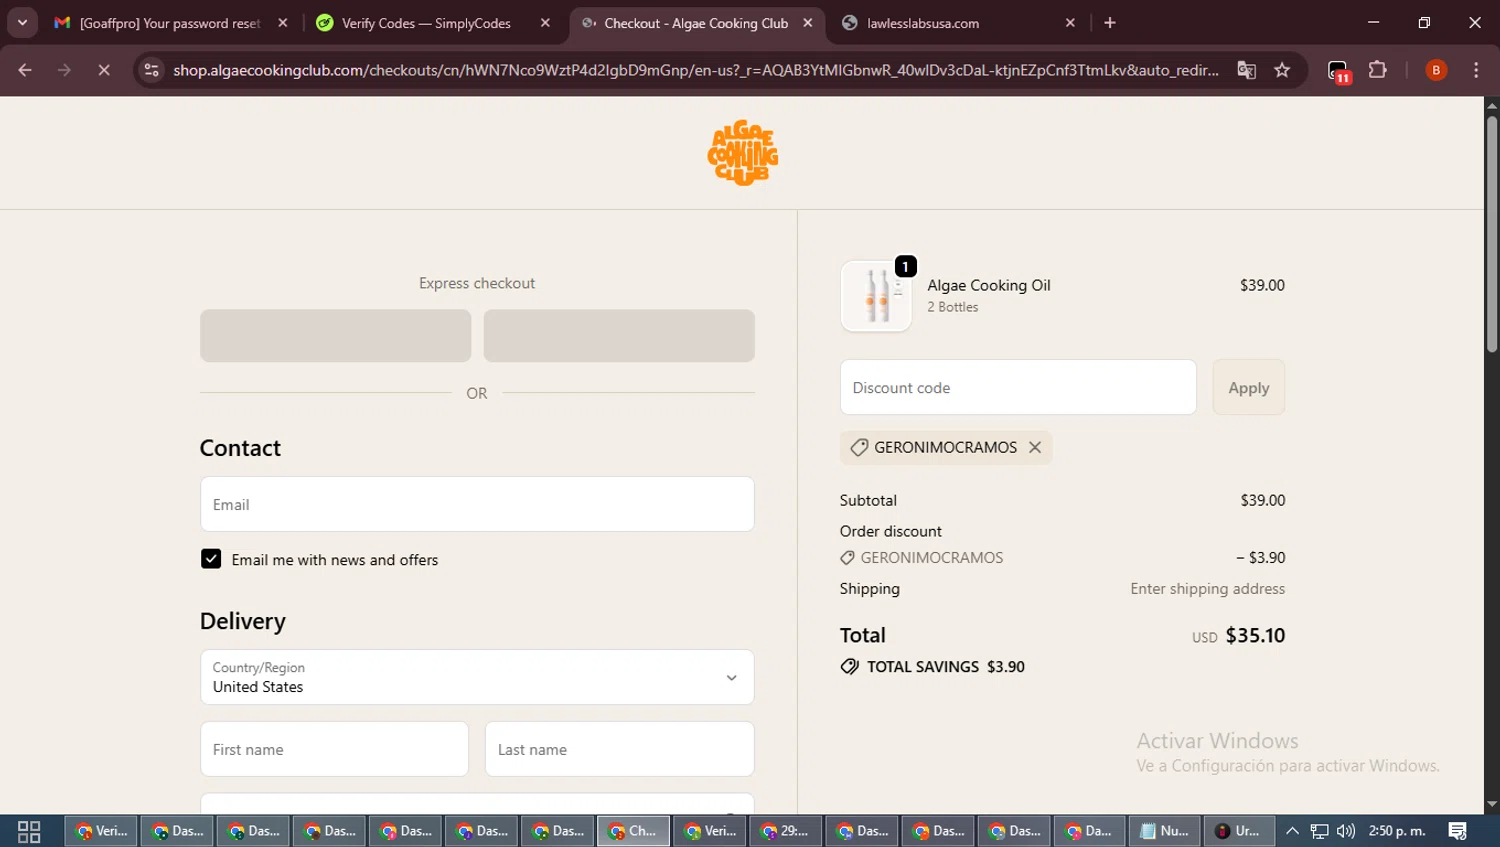Open the tab search dropdown arrow
The width and height of the screenshot is (1500, 847).
[x=22, y=22]
